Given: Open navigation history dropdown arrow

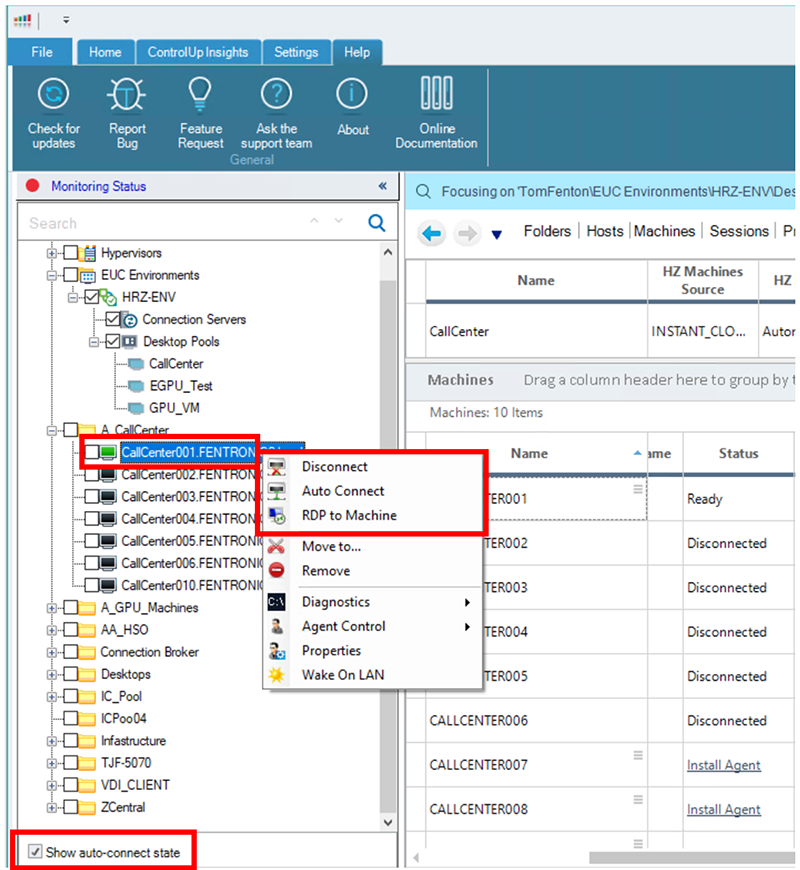Looking at the screenshot, I should pyautogui.click(x=497, y=235).
